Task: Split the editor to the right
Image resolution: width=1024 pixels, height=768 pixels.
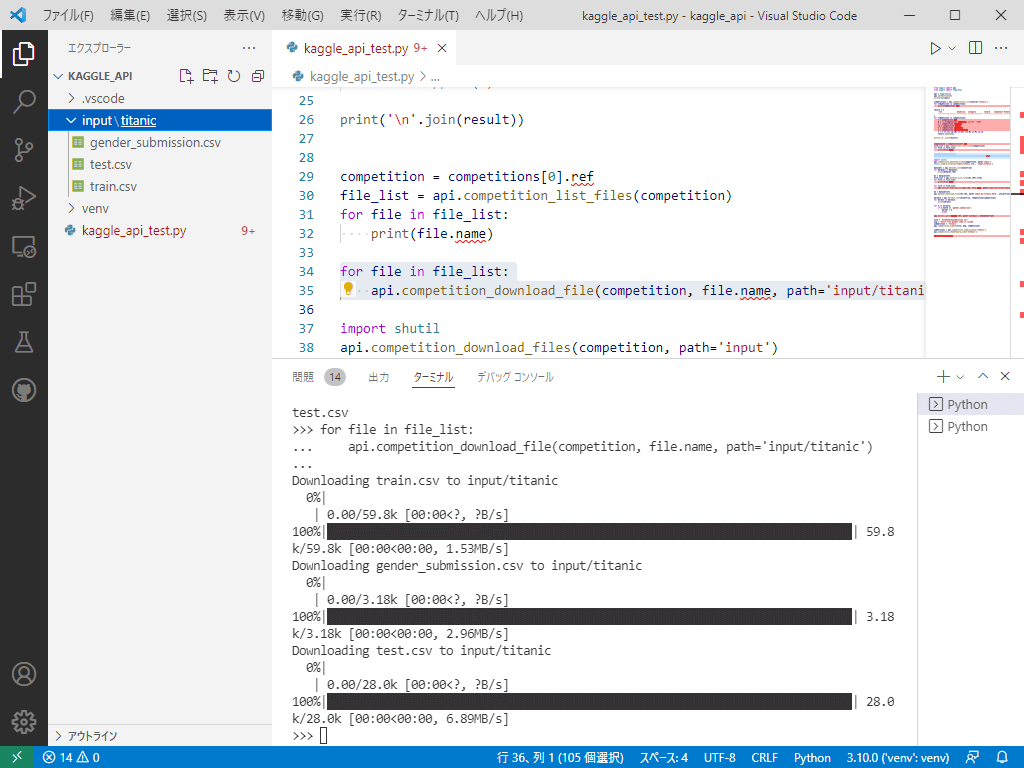Action: (x=974, y=47)
